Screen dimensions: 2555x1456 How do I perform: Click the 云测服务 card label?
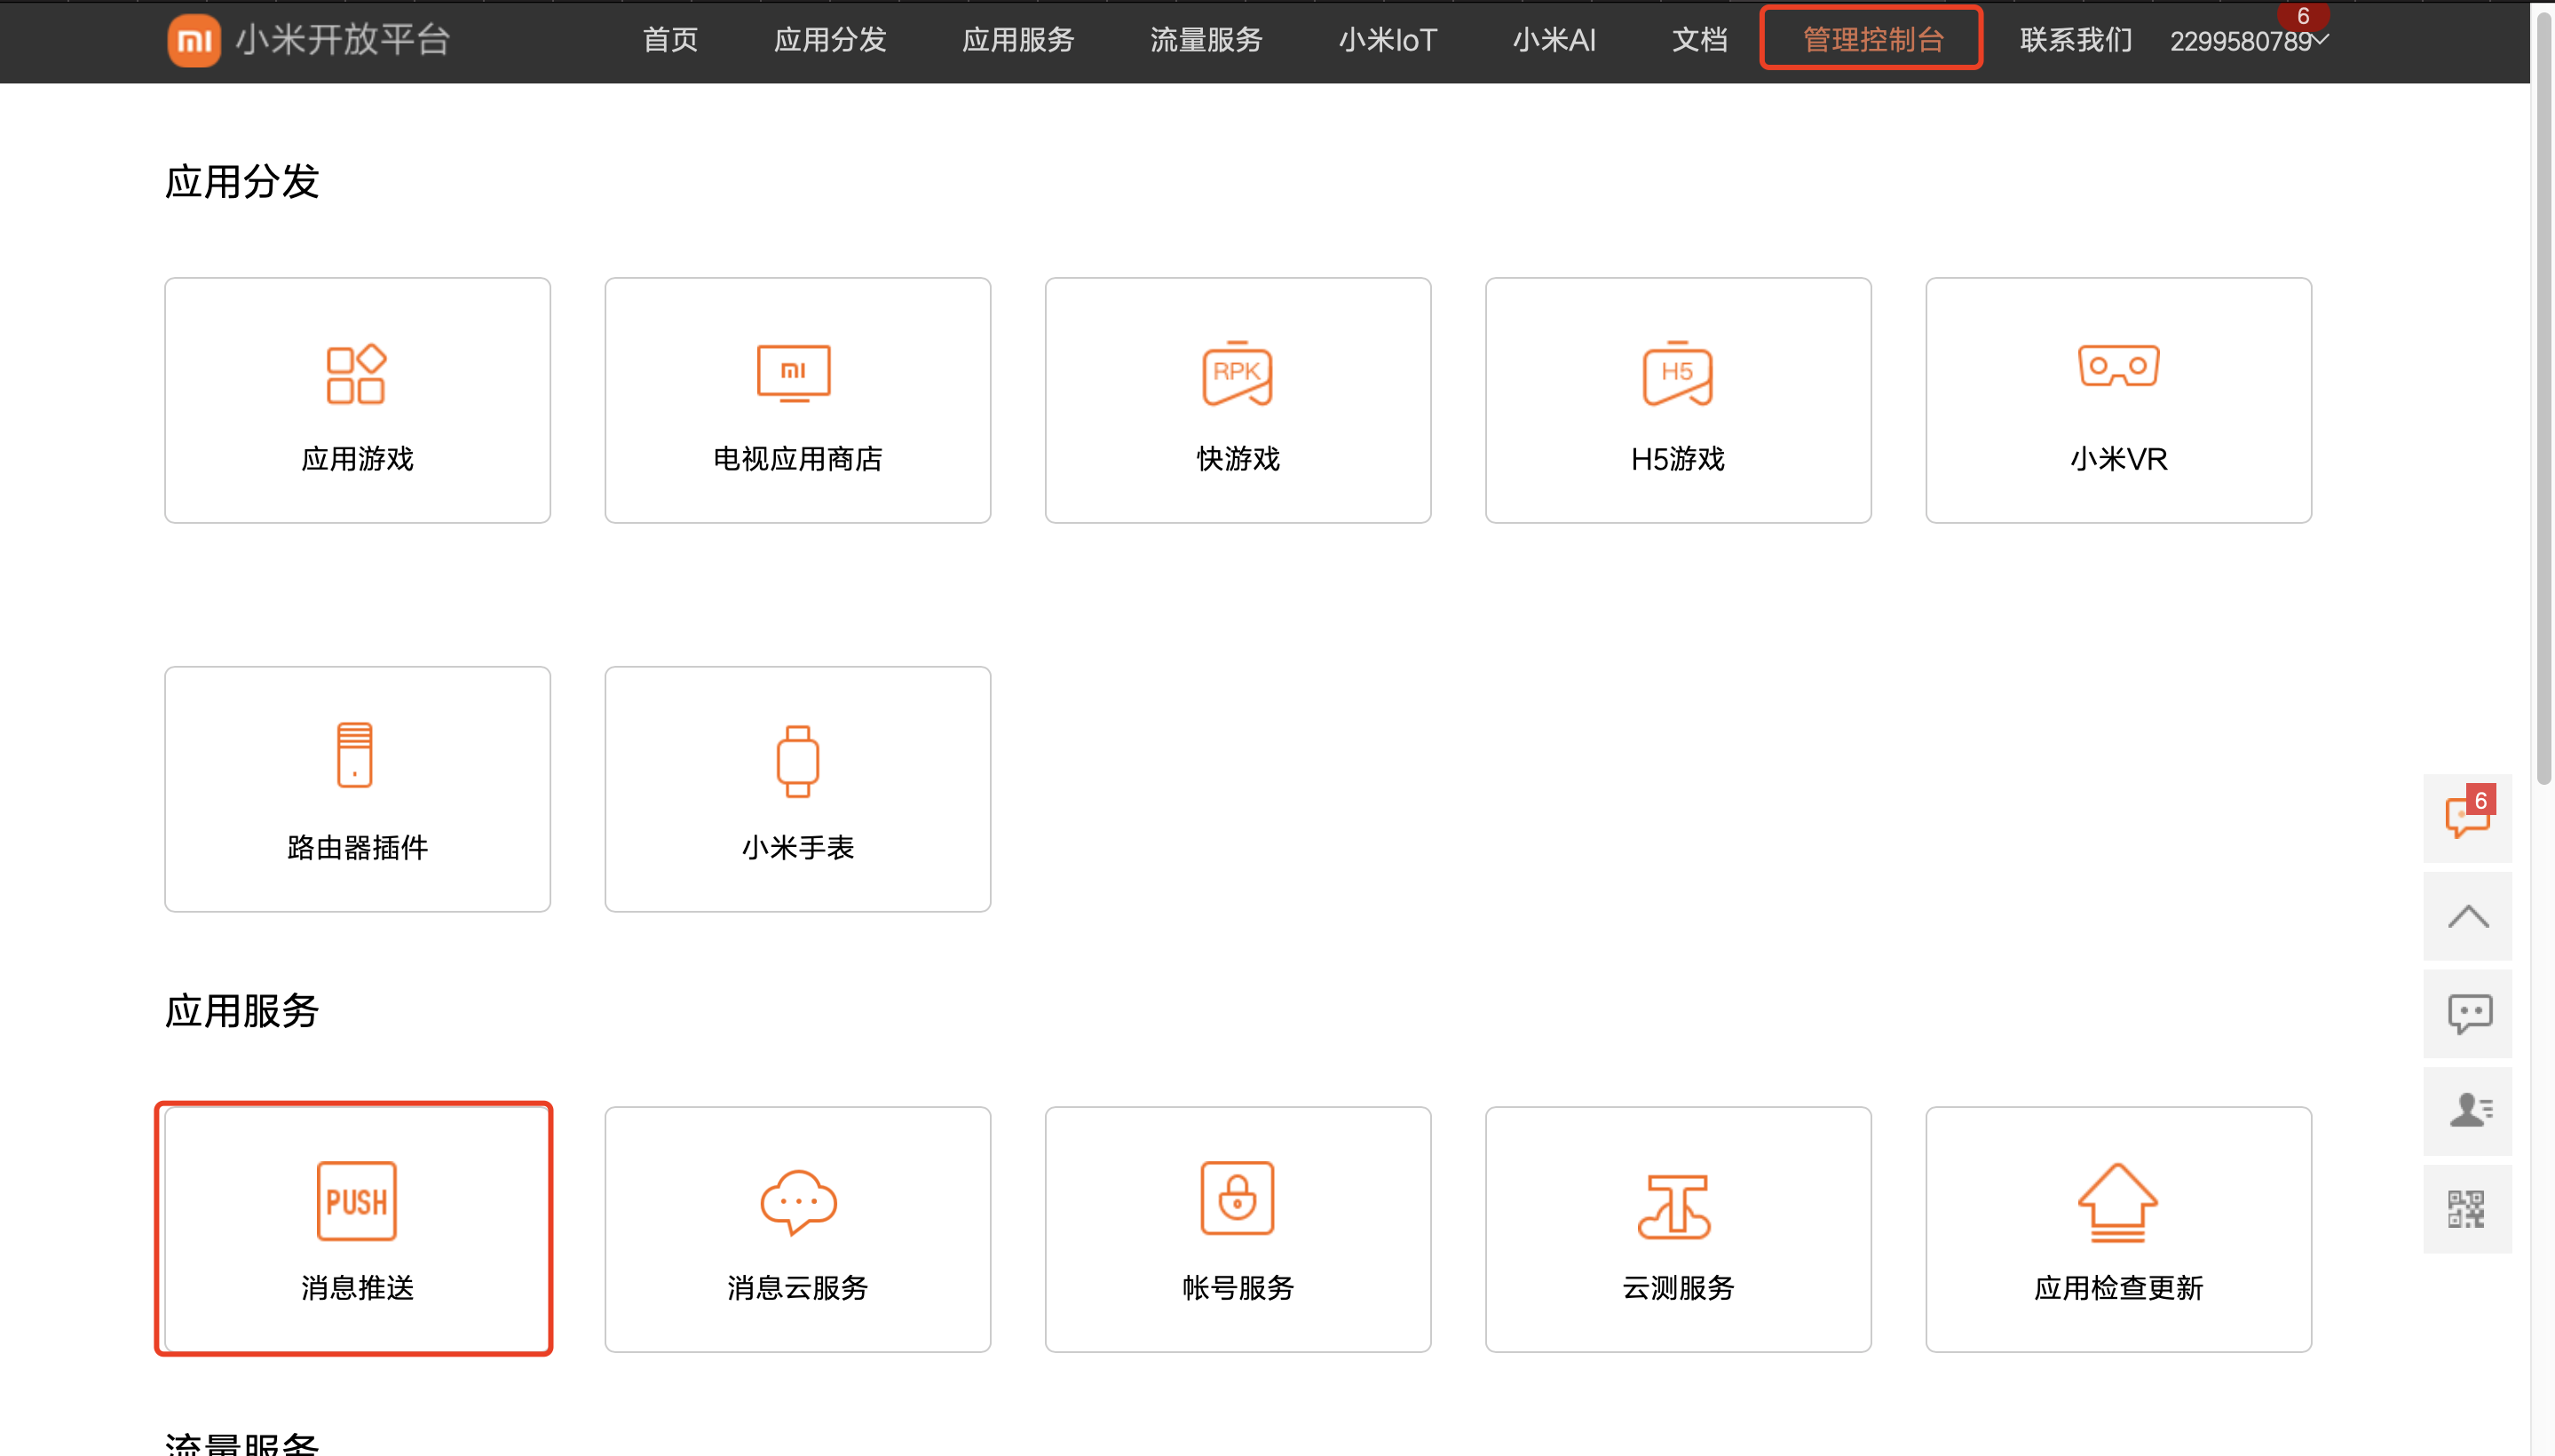click(x=1677, y=1288)
